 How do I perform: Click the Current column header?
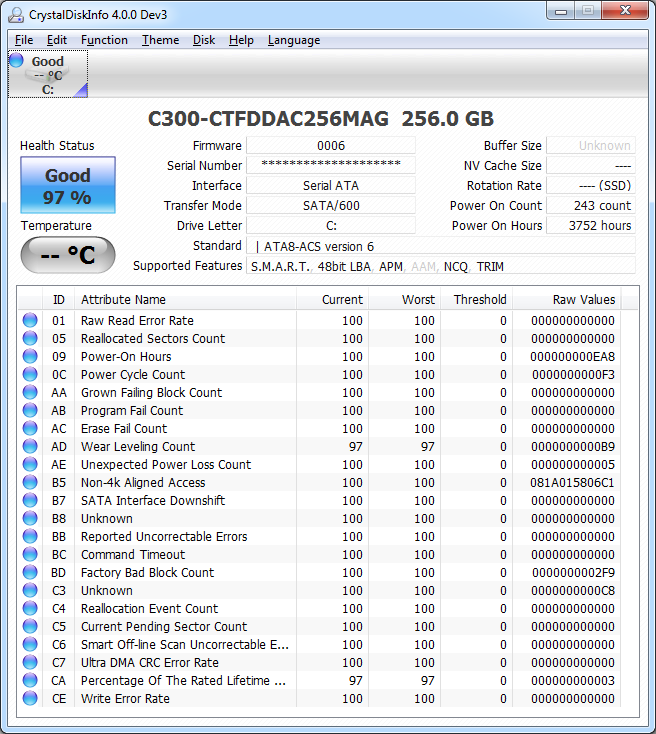(332, 300)
